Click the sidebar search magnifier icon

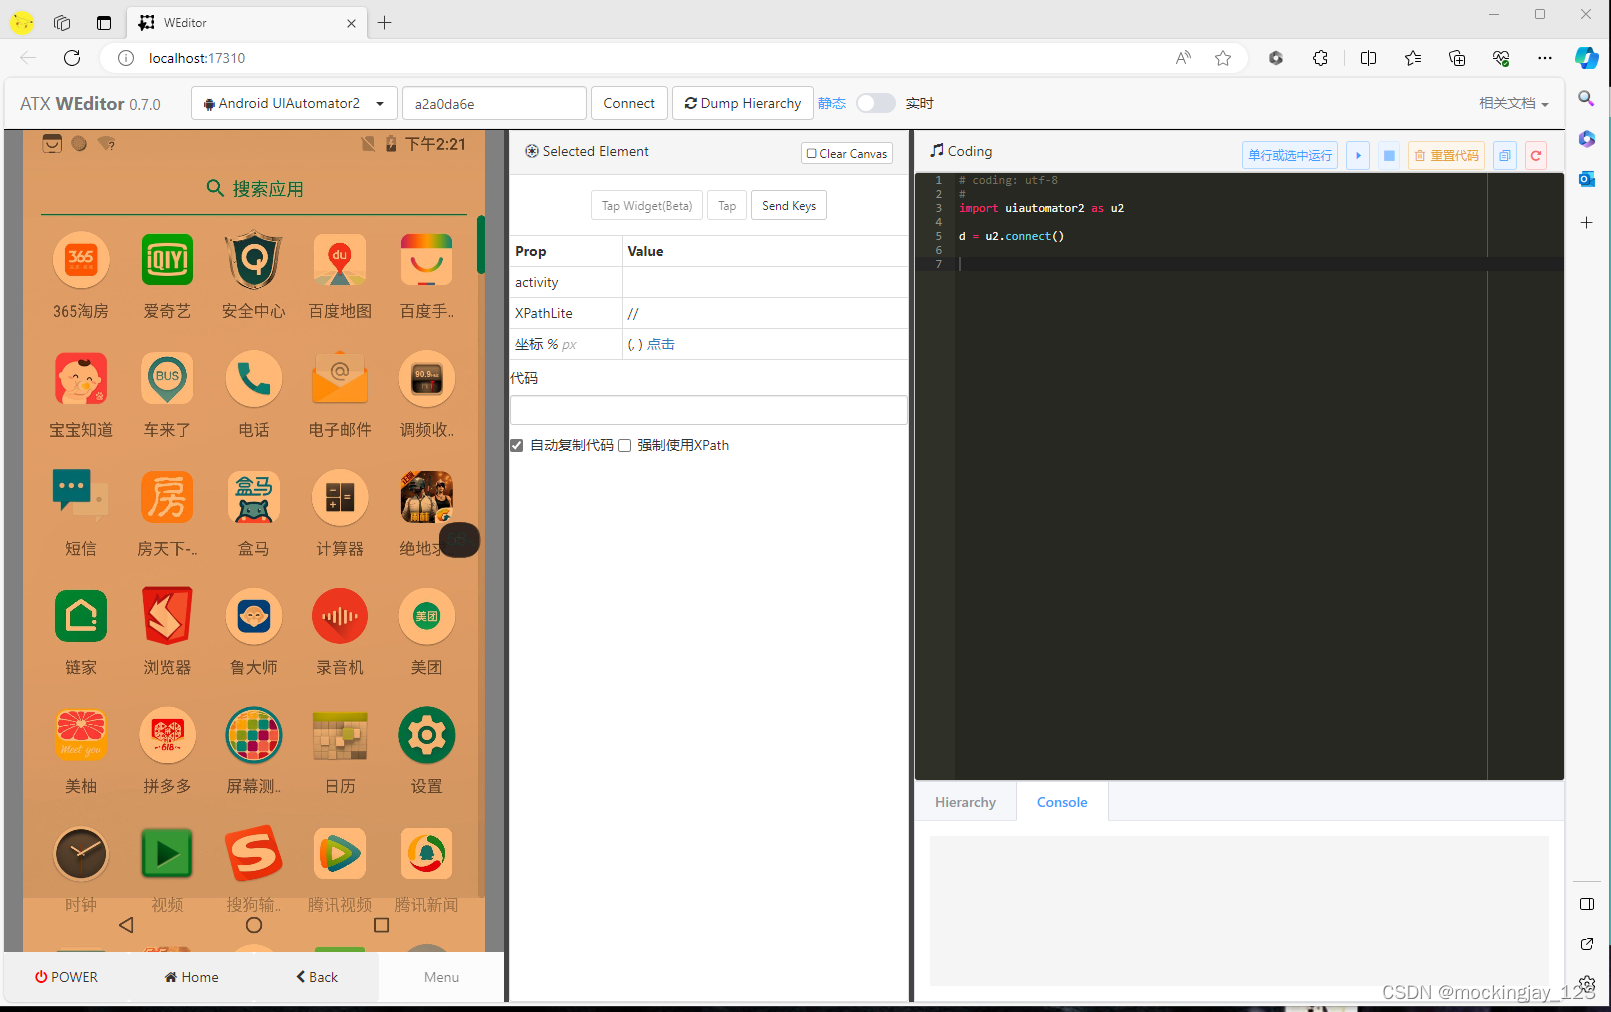[1586, 98]
